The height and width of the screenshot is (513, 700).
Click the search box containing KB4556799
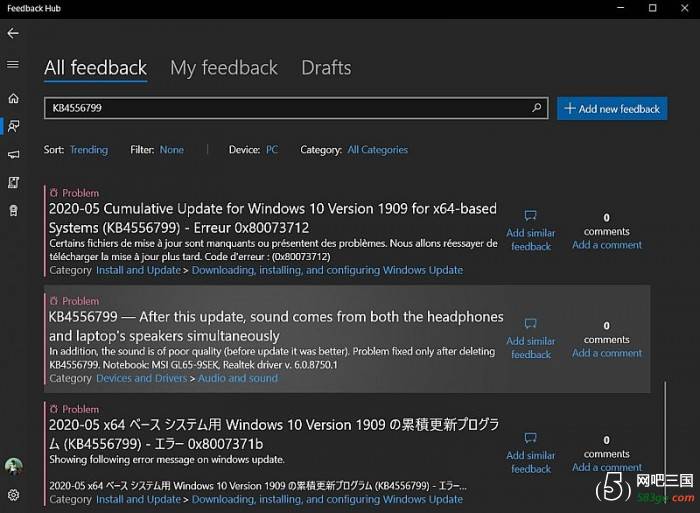(296, 108)
